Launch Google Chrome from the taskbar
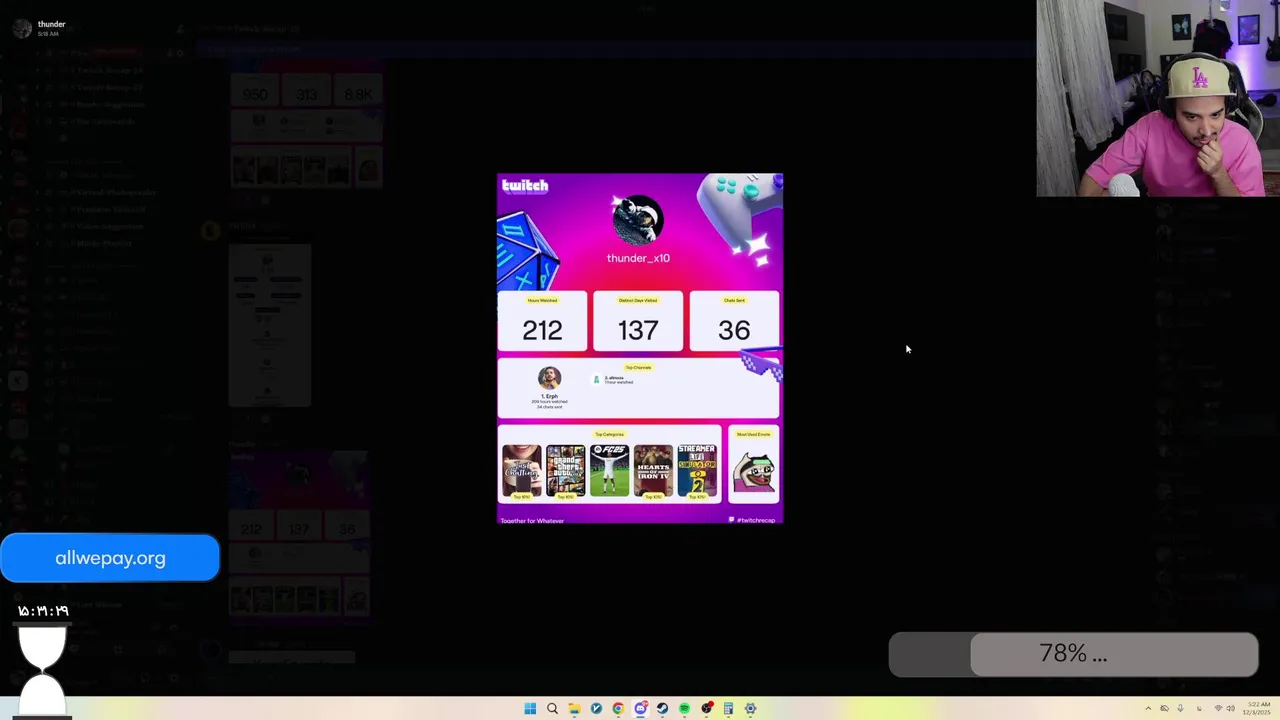The height and width of the screenshot is (720, 1280). point(618,708)
